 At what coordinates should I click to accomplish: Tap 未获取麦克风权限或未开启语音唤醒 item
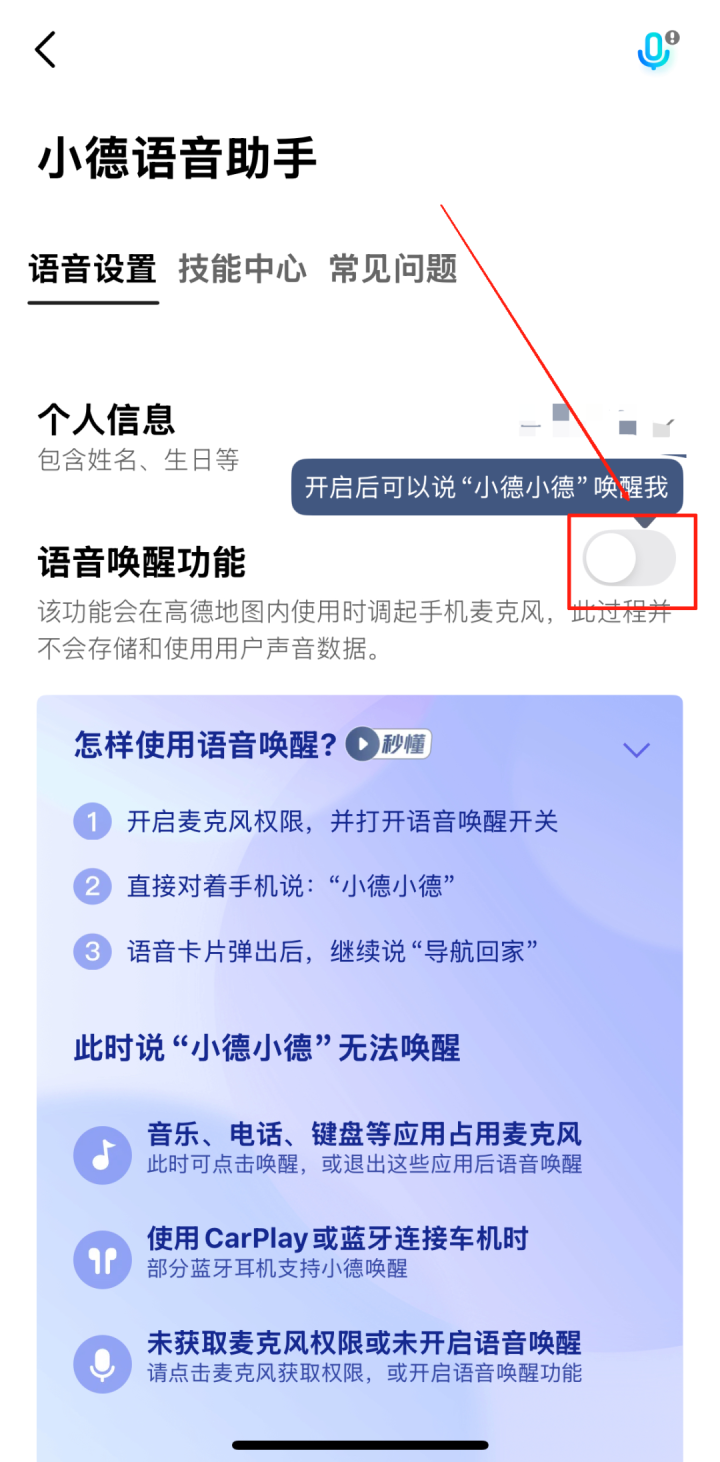click(364, 1355)
